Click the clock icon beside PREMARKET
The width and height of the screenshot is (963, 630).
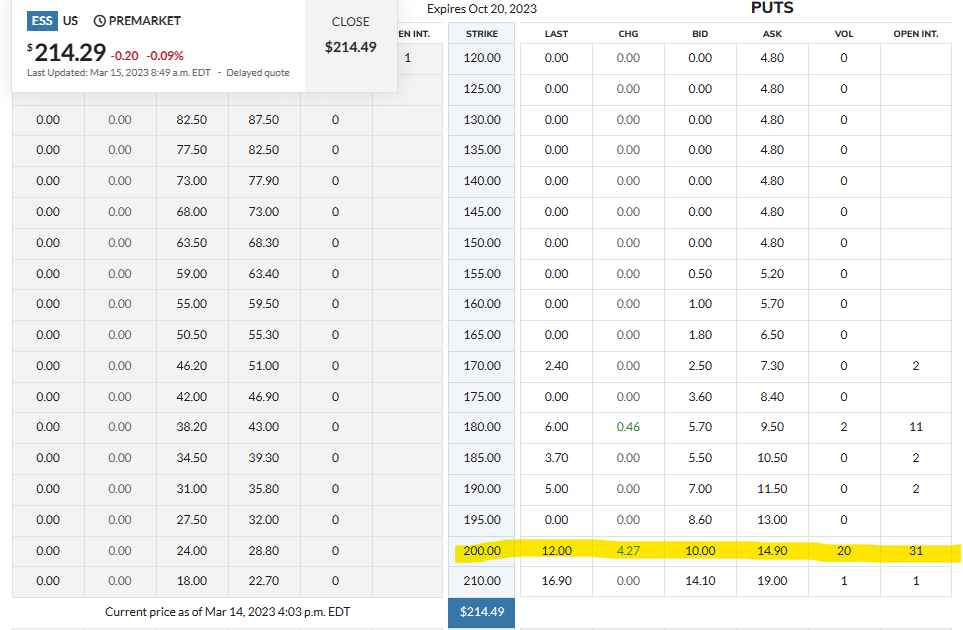click(x=99, y=21)
